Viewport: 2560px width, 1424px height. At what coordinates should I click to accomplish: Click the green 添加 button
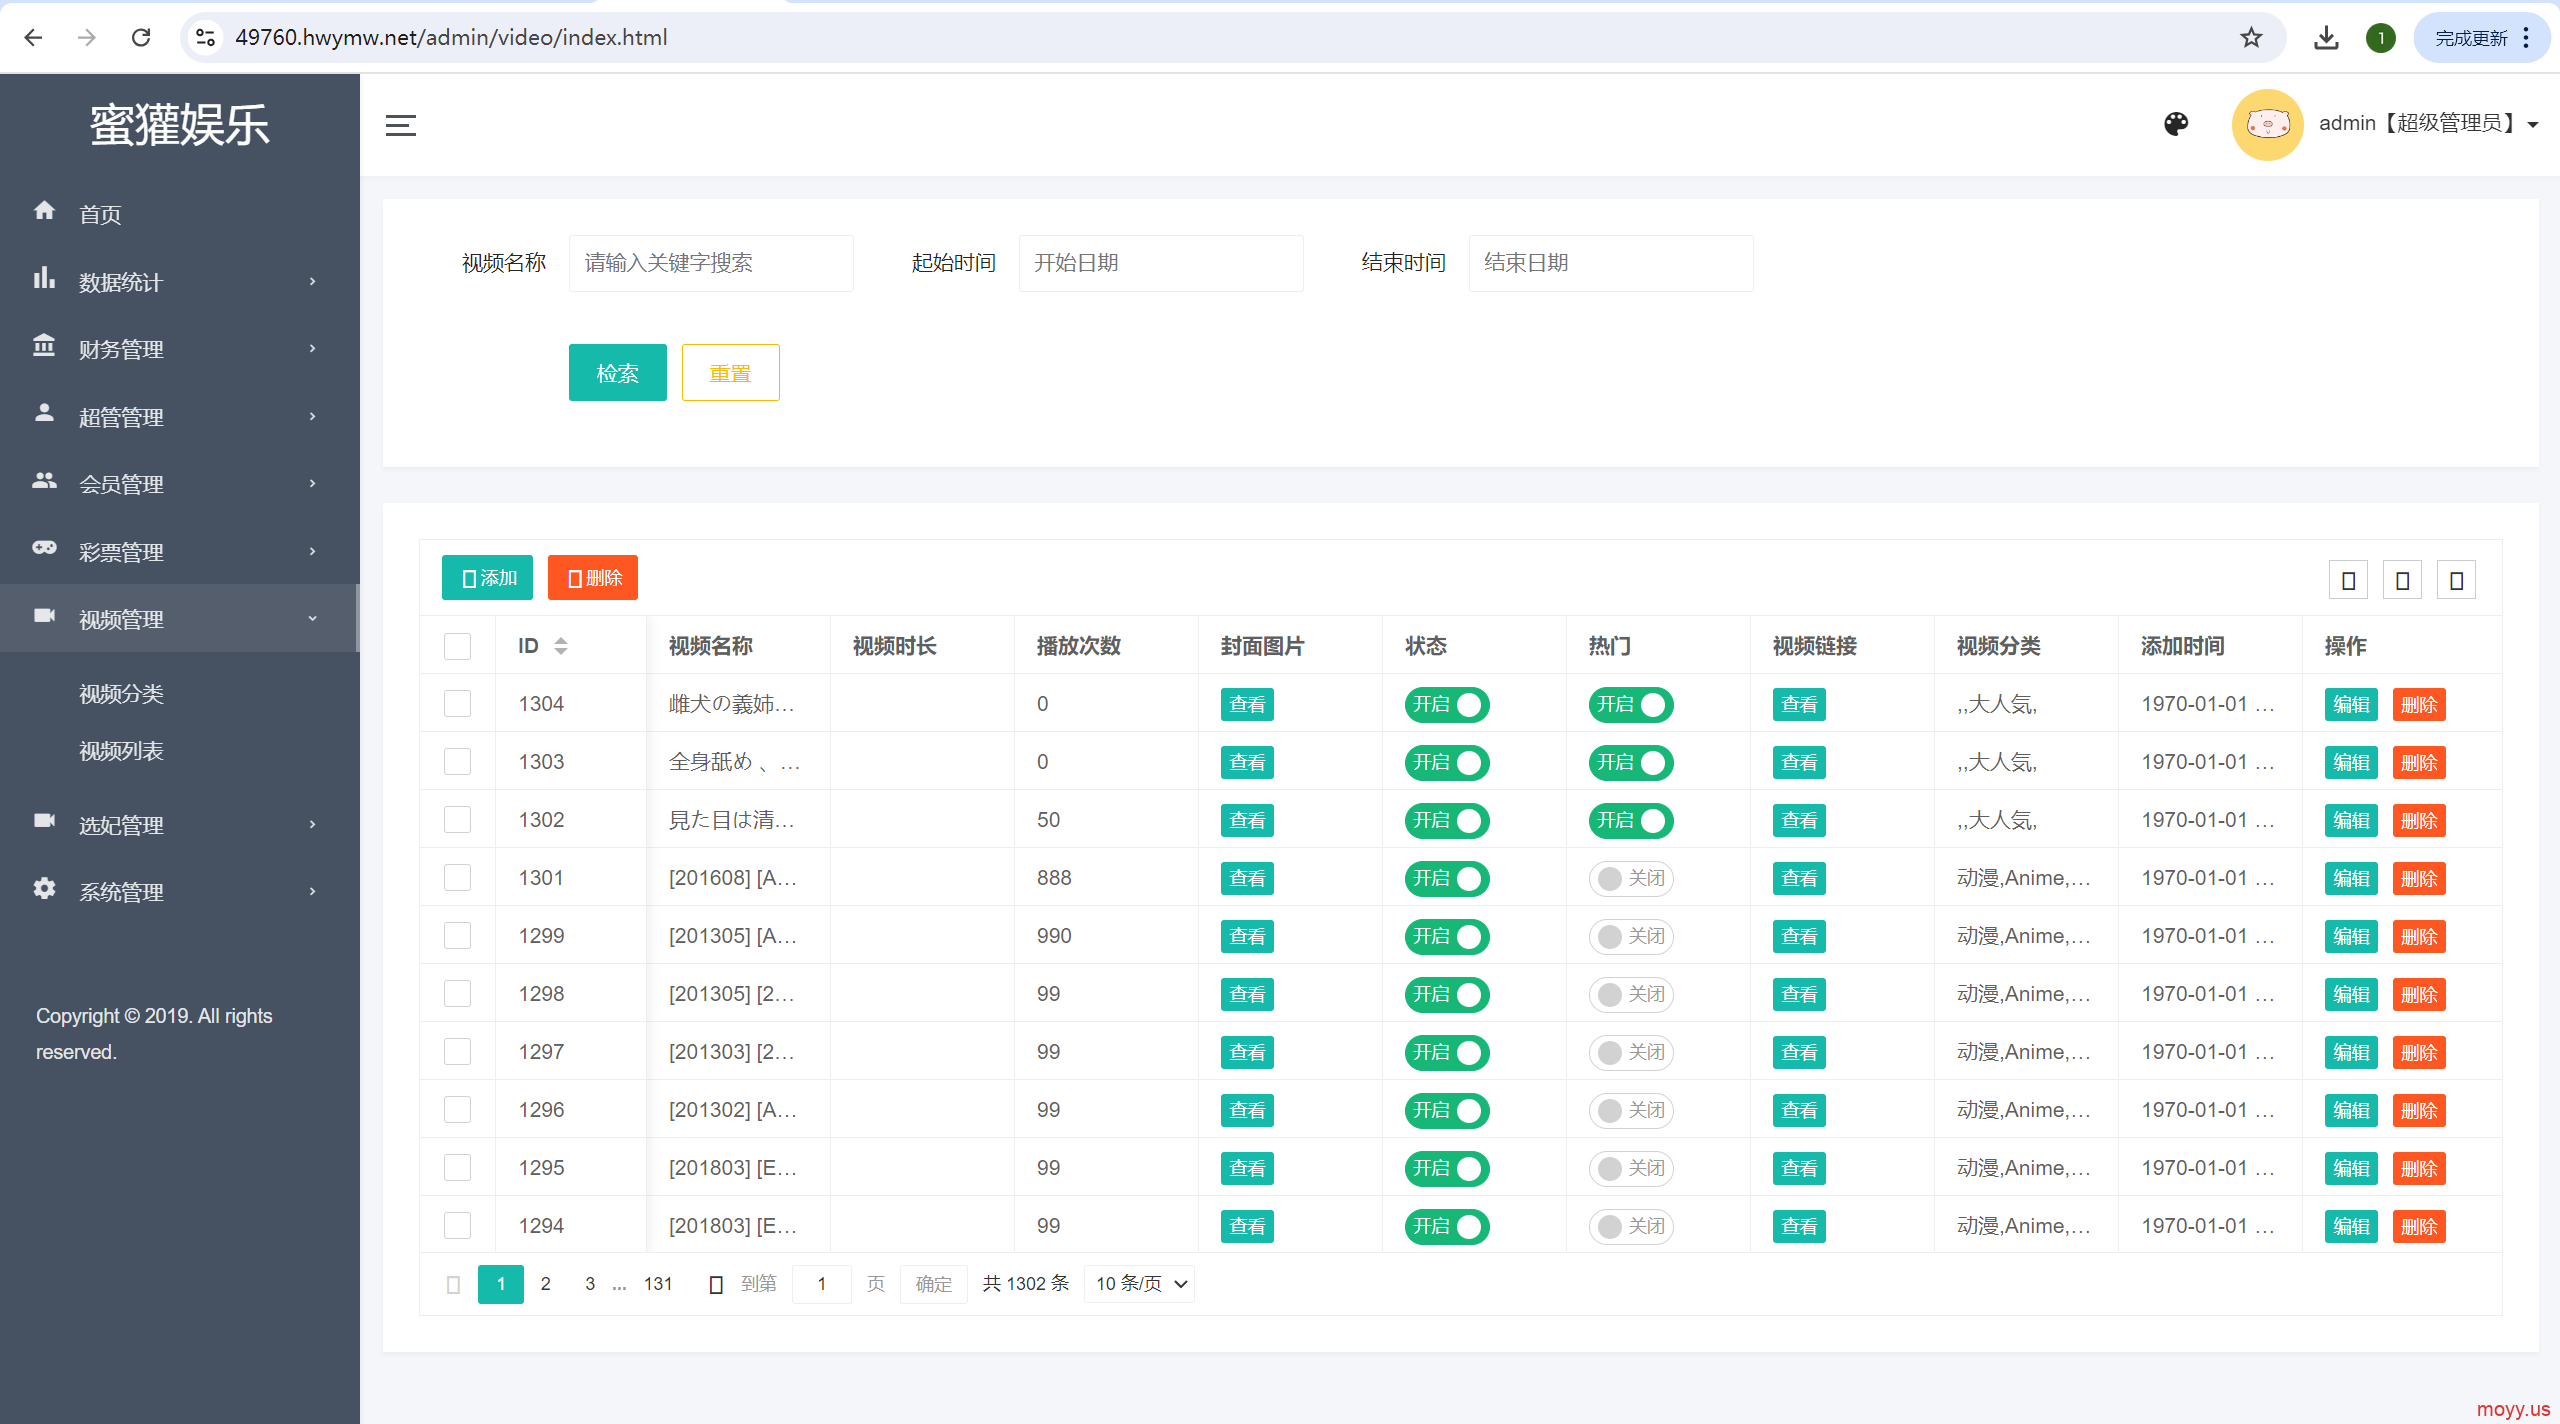pyautogui.click(x=487, y=578)
